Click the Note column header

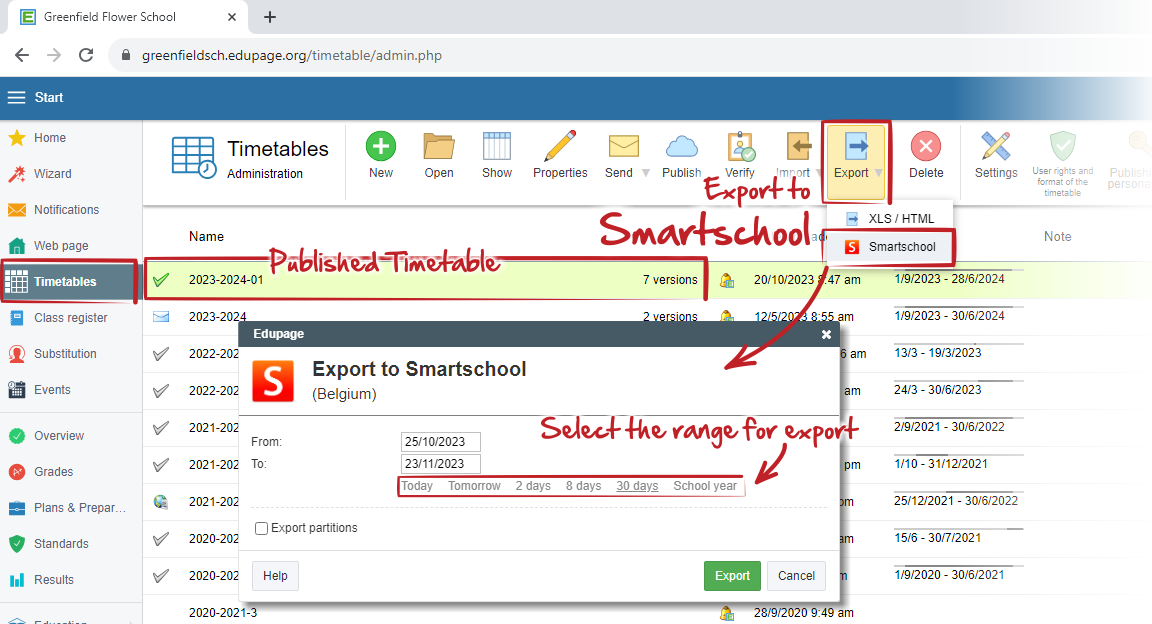1057,237
